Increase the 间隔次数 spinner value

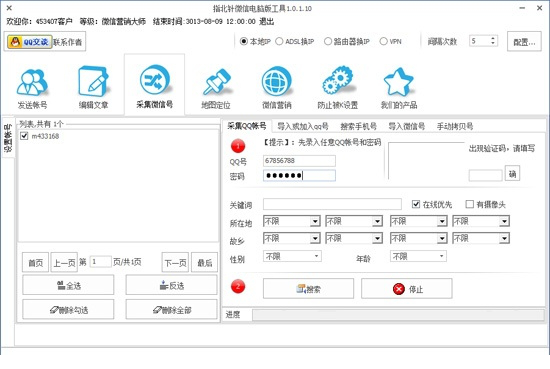pyautogui.click(x=493, y=38)
